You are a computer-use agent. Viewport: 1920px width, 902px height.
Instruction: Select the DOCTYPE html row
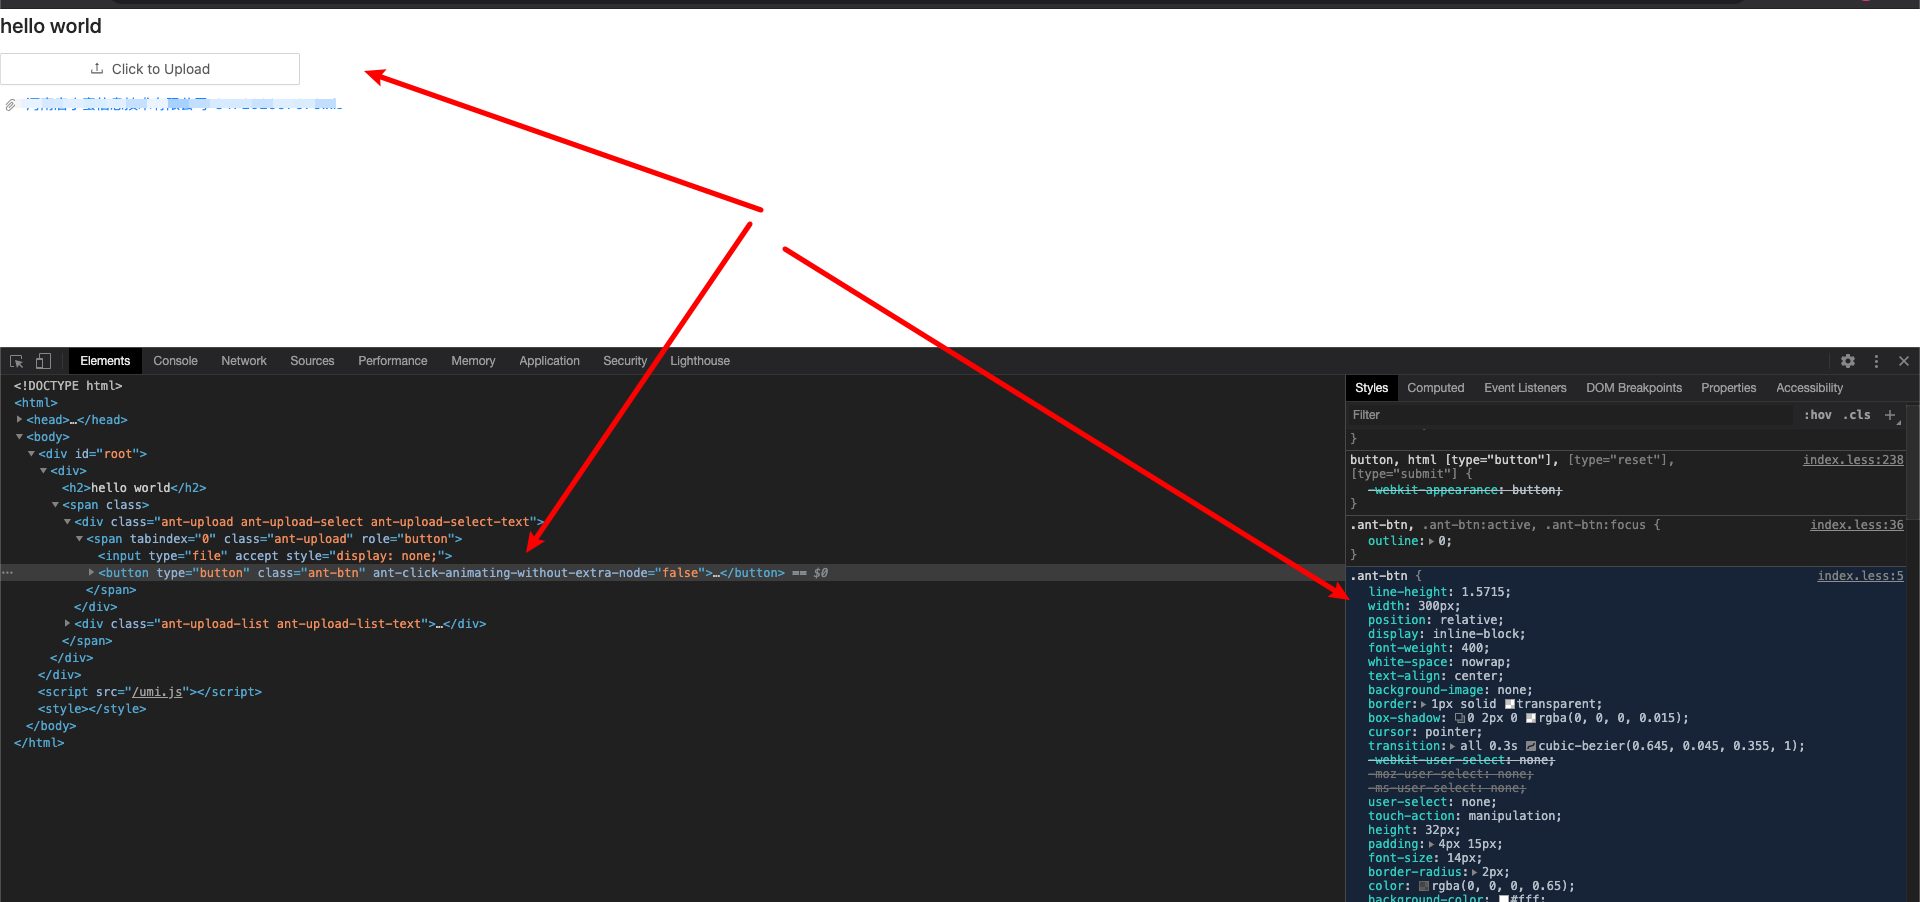pos(68,386)
